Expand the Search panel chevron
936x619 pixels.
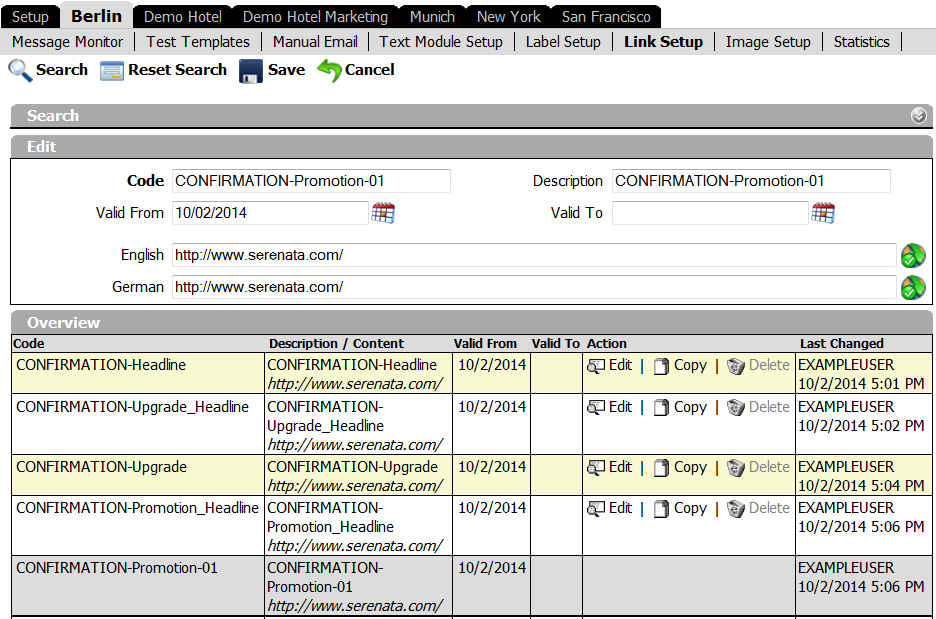pyautogui.click(x=919, y=116)
